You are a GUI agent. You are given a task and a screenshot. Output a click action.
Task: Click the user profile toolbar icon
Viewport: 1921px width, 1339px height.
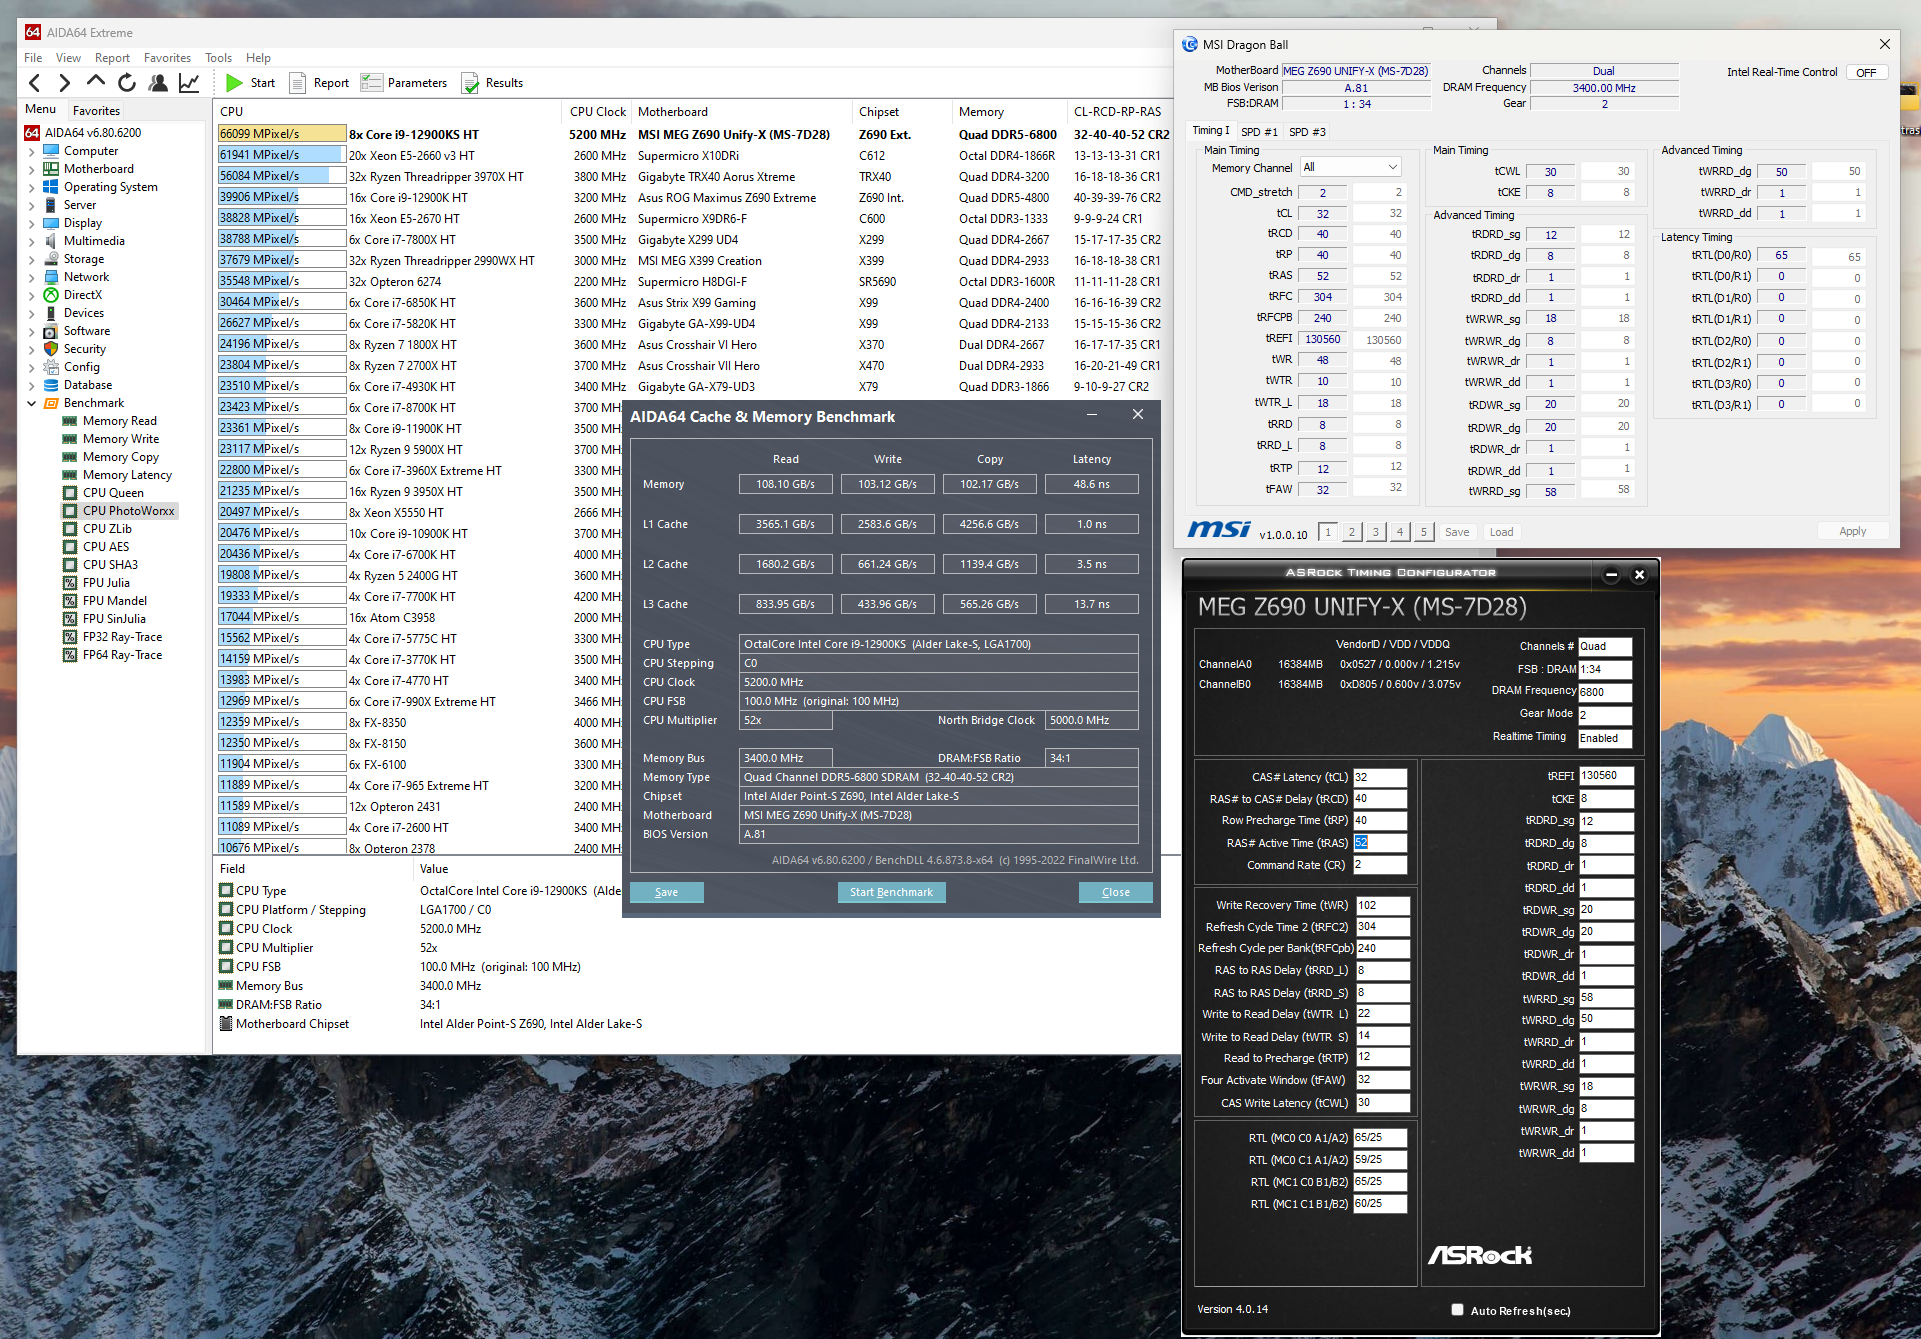[157, 83]
